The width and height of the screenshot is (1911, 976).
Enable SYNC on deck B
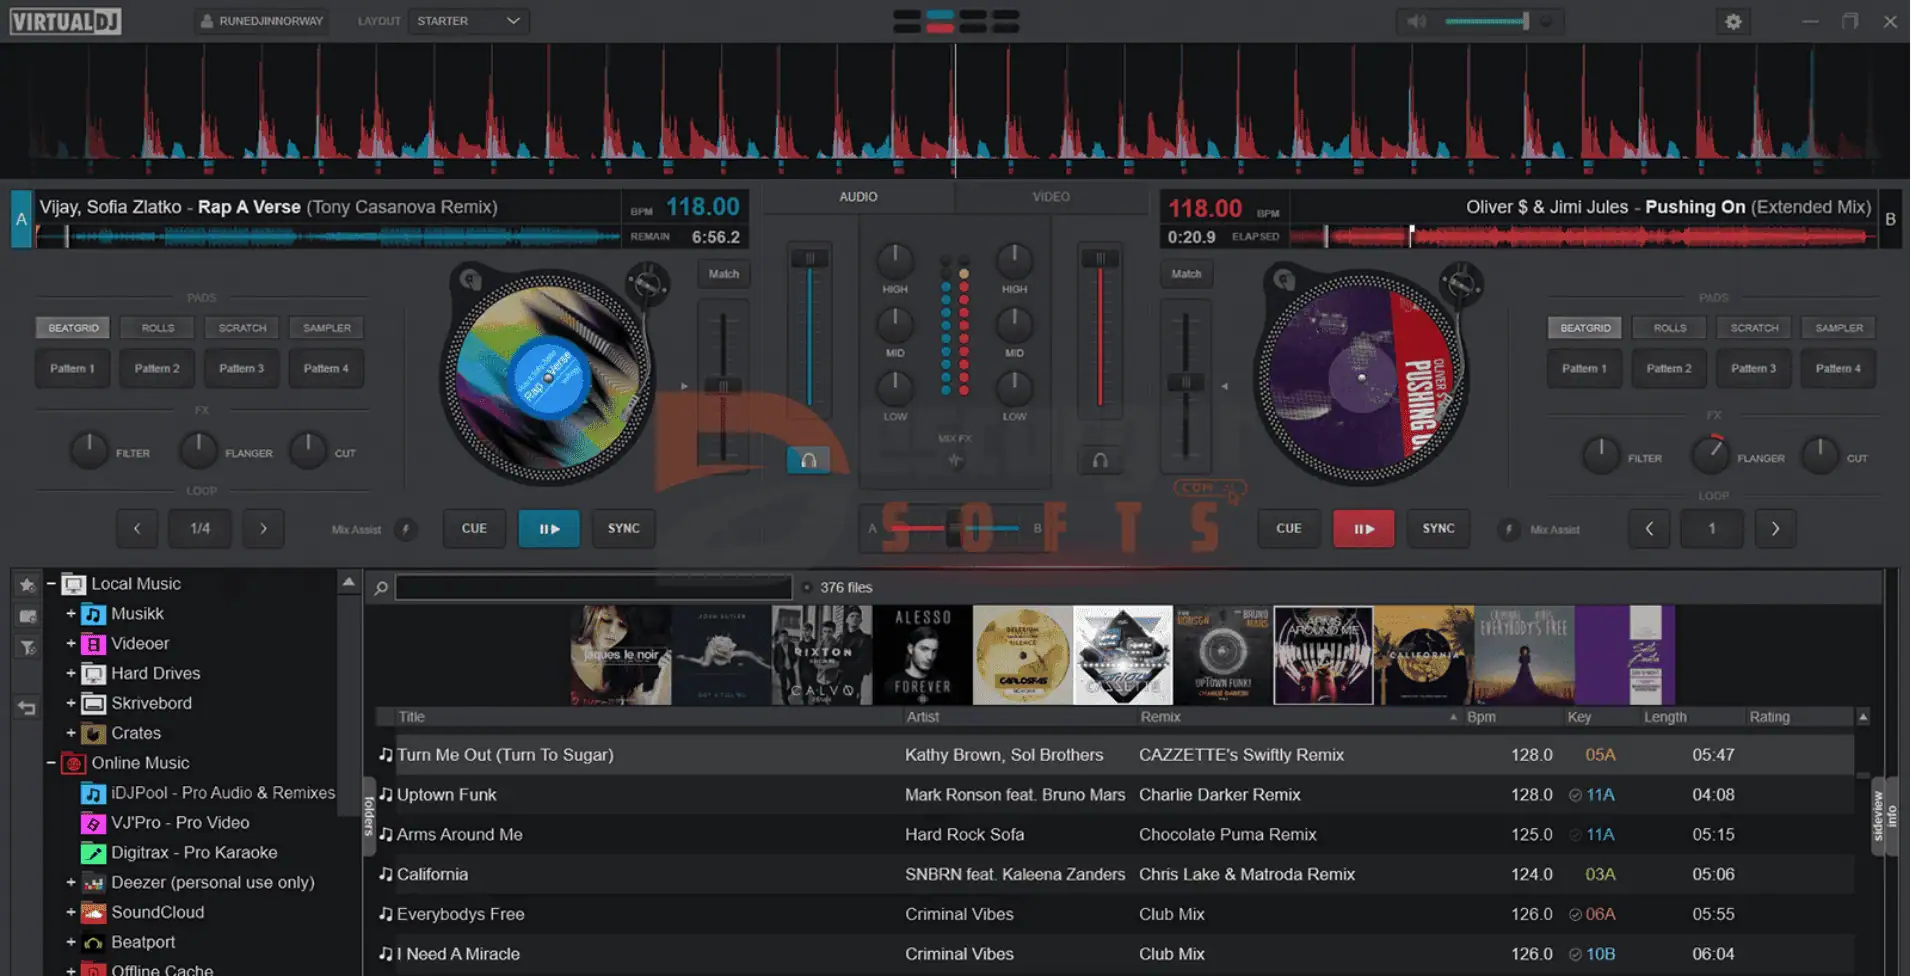click(x=1439, y=529)
